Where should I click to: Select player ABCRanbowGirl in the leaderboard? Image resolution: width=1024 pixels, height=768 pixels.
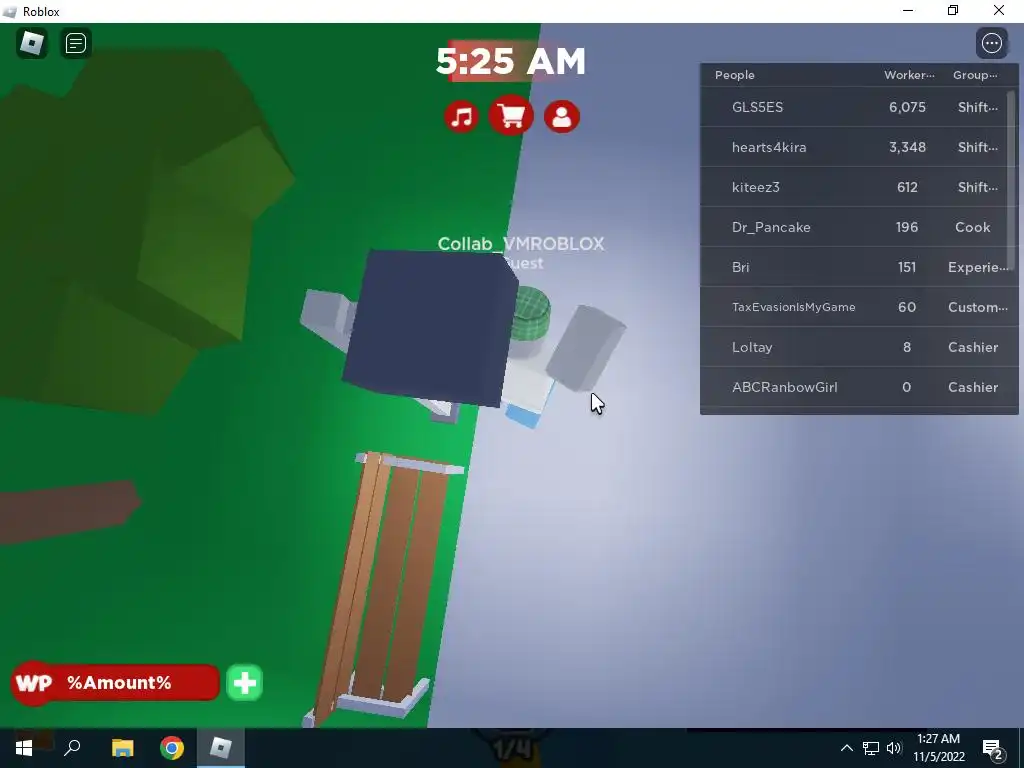point(855,387)
